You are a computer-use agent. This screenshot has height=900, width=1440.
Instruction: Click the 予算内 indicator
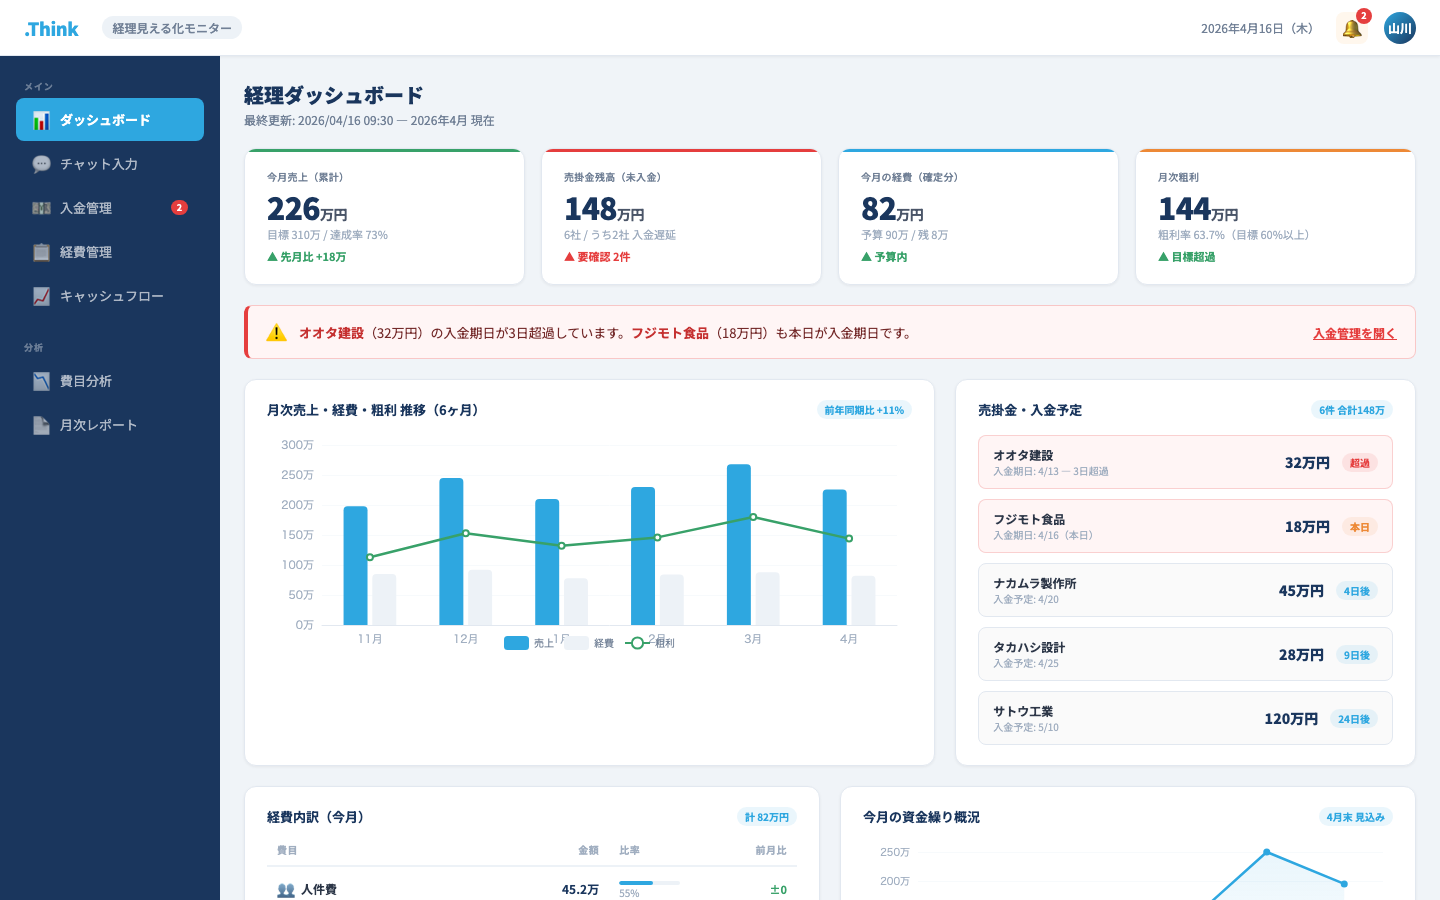pyautogui.click(x=884, y=257)
